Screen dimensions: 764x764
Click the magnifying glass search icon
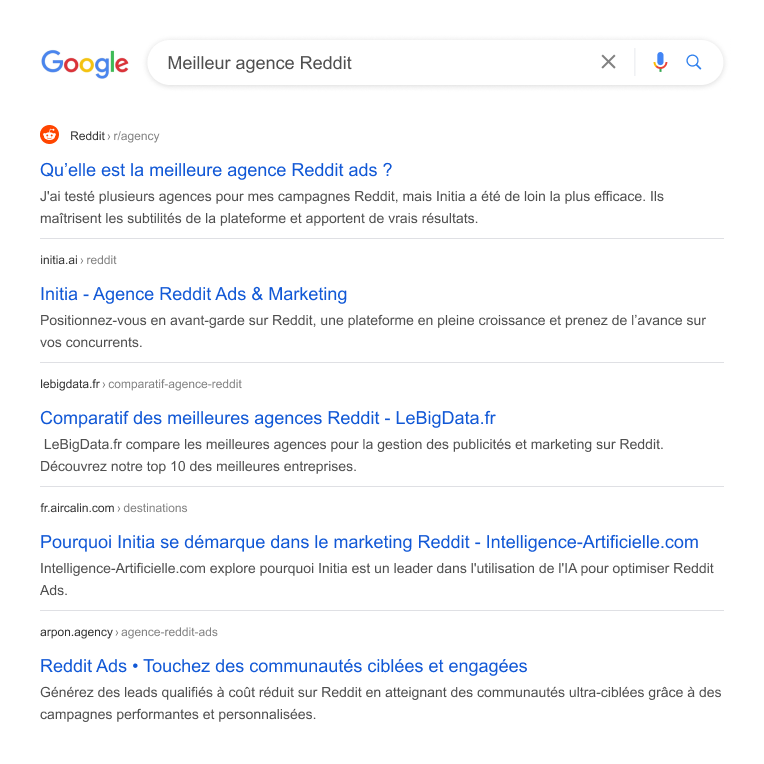(694, 62)
